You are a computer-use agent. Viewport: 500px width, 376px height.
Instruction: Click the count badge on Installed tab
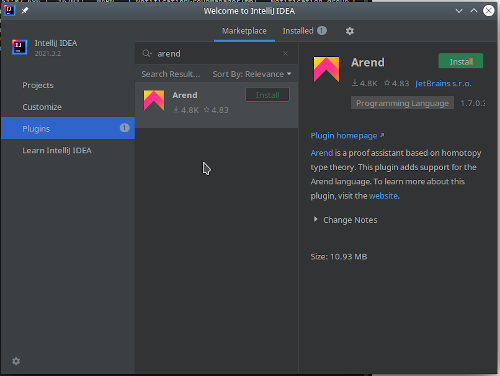coord(322,31)
